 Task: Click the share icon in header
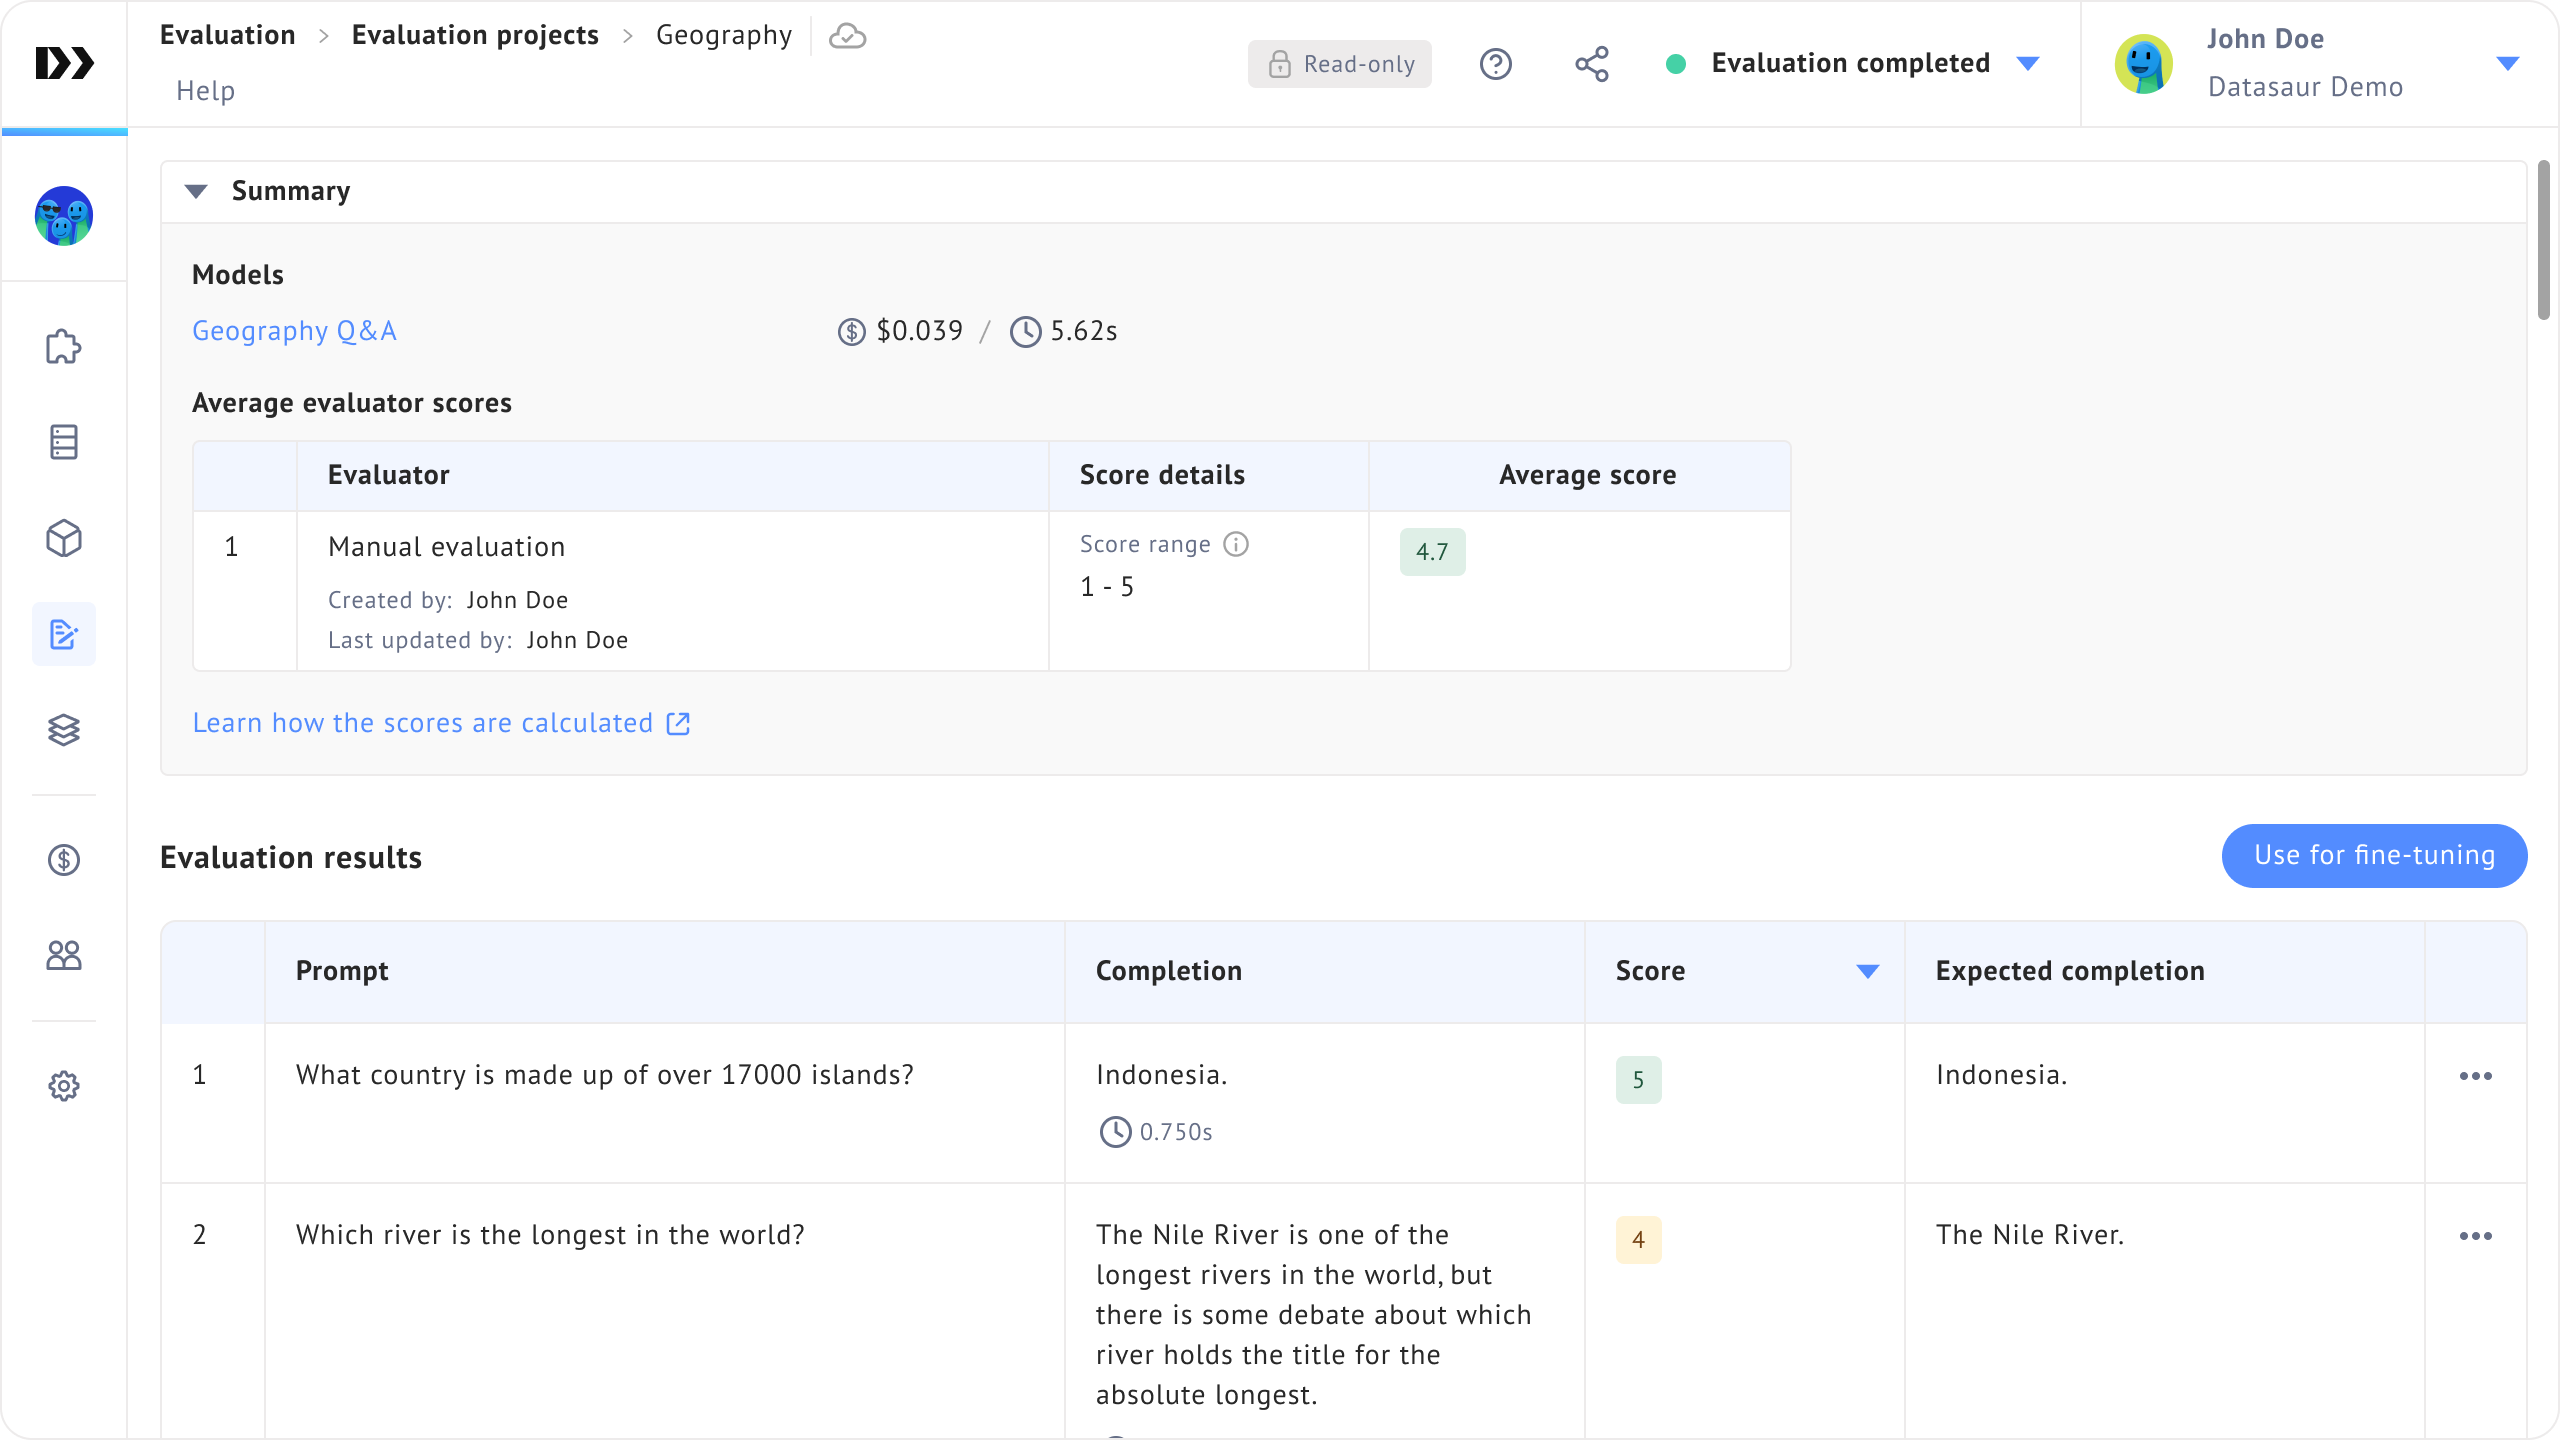pos(1592,64)
